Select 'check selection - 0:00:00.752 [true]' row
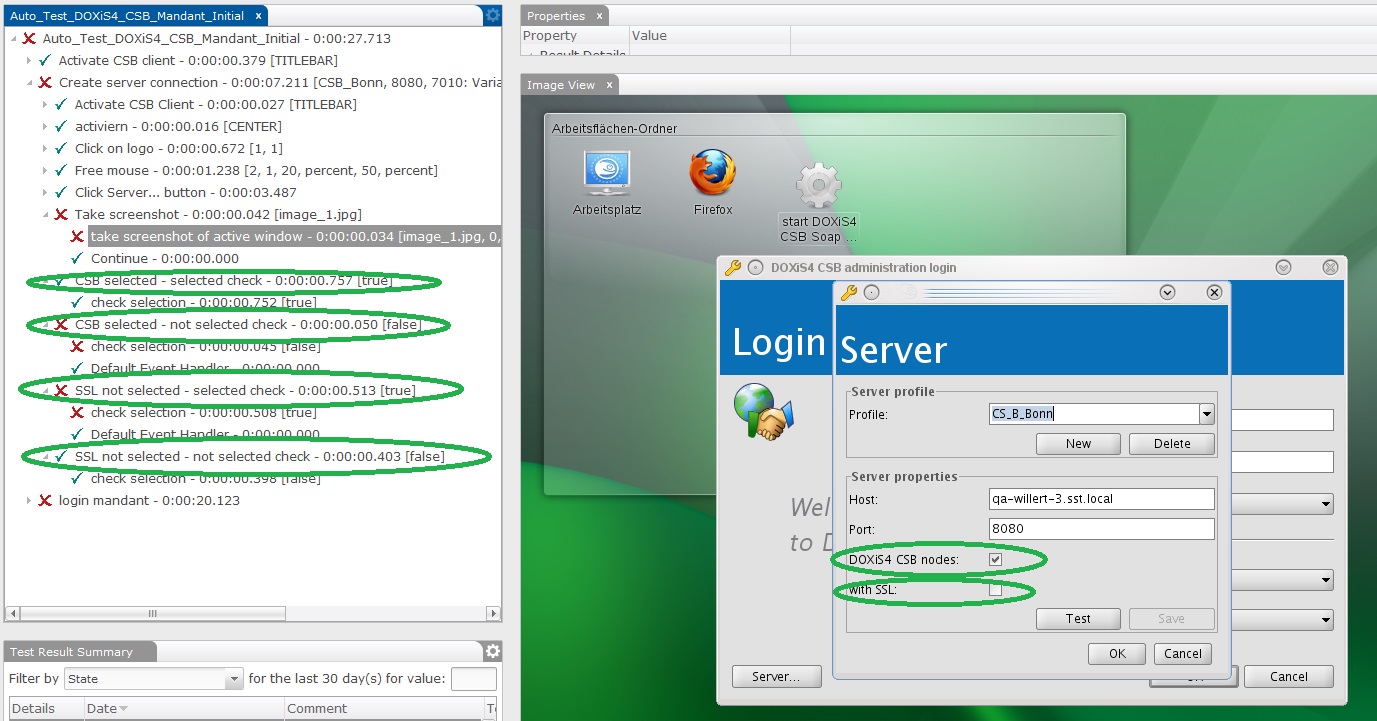The width and height of the screenshot is (1377, 721). (x=203, y=302)
